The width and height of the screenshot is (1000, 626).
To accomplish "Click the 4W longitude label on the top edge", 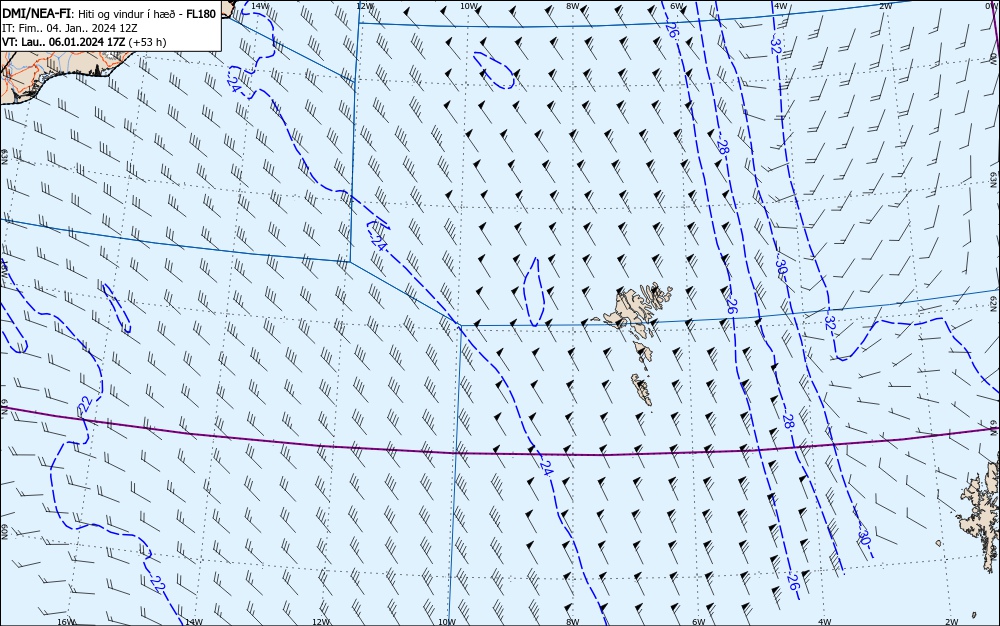I will tap(780, 6).
